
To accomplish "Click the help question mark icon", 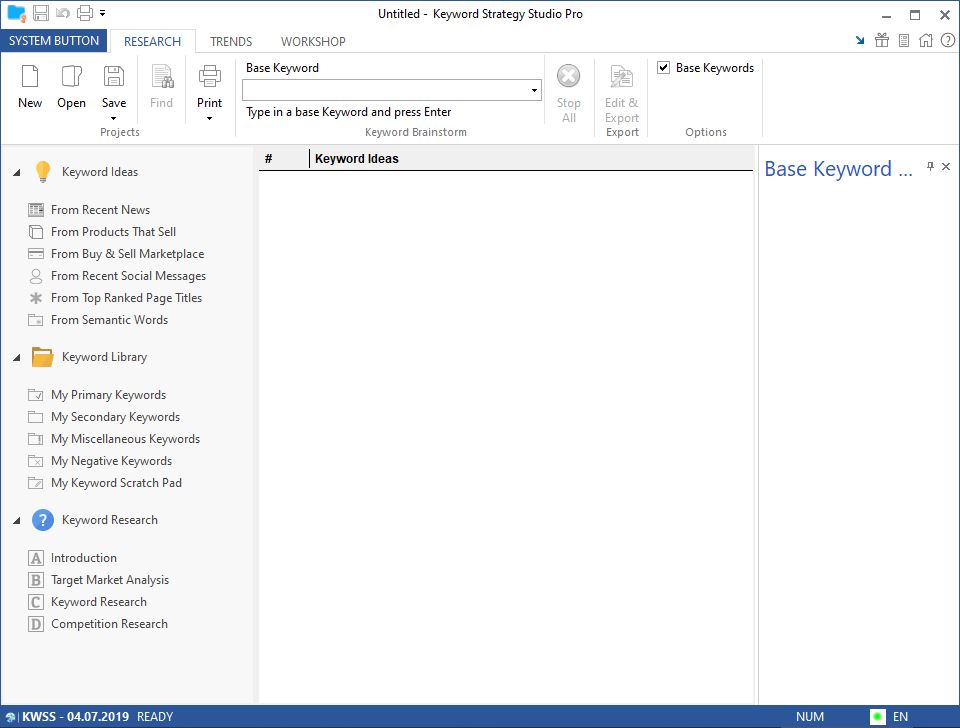I will point(948,40).
